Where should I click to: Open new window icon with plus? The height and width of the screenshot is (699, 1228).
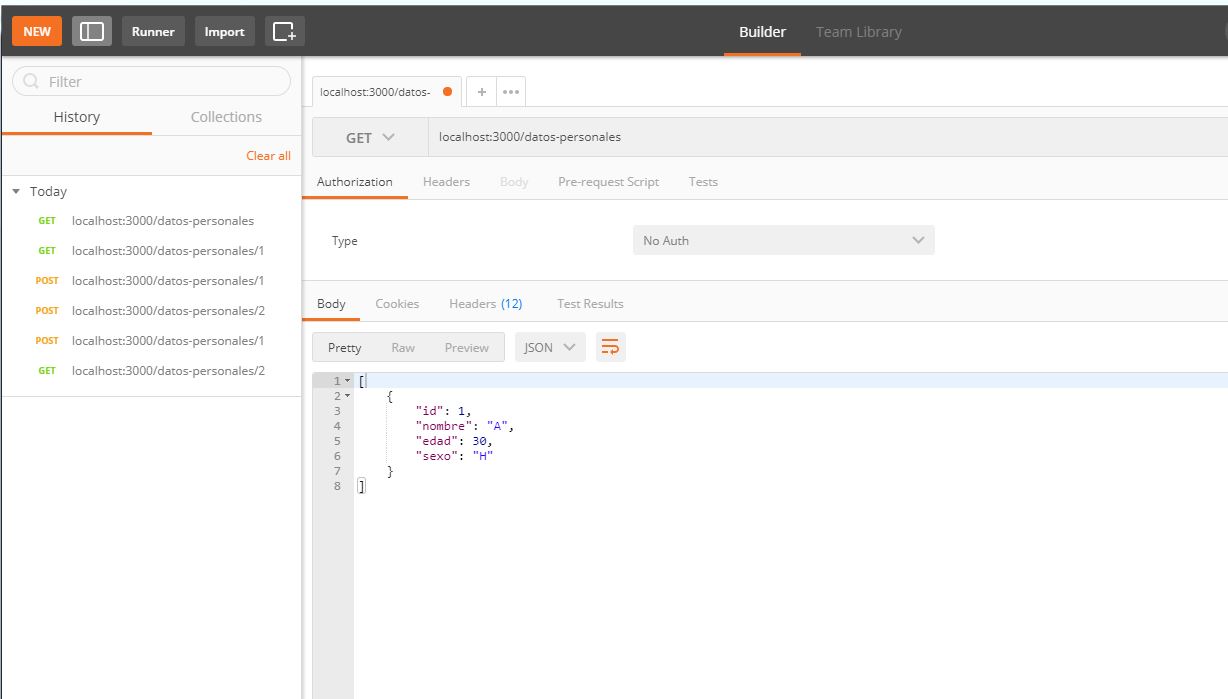point(284,31)
